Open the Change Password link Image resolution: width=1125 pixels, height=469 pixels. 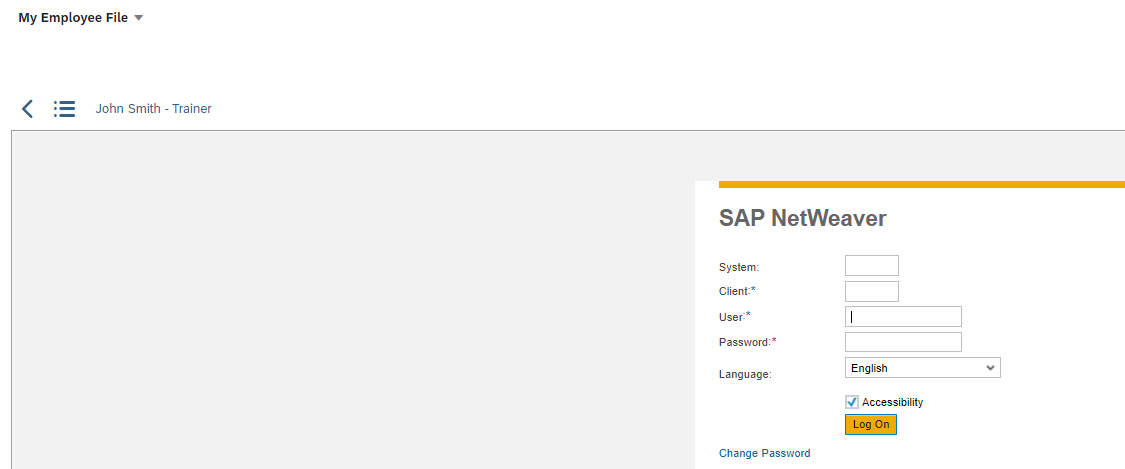point(765,453)
